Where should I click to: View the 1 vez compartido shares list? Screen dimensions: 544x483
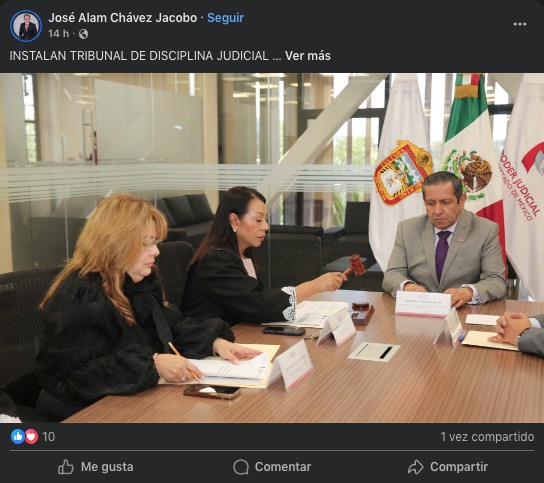pyautogui.click(x=487, y=437)
